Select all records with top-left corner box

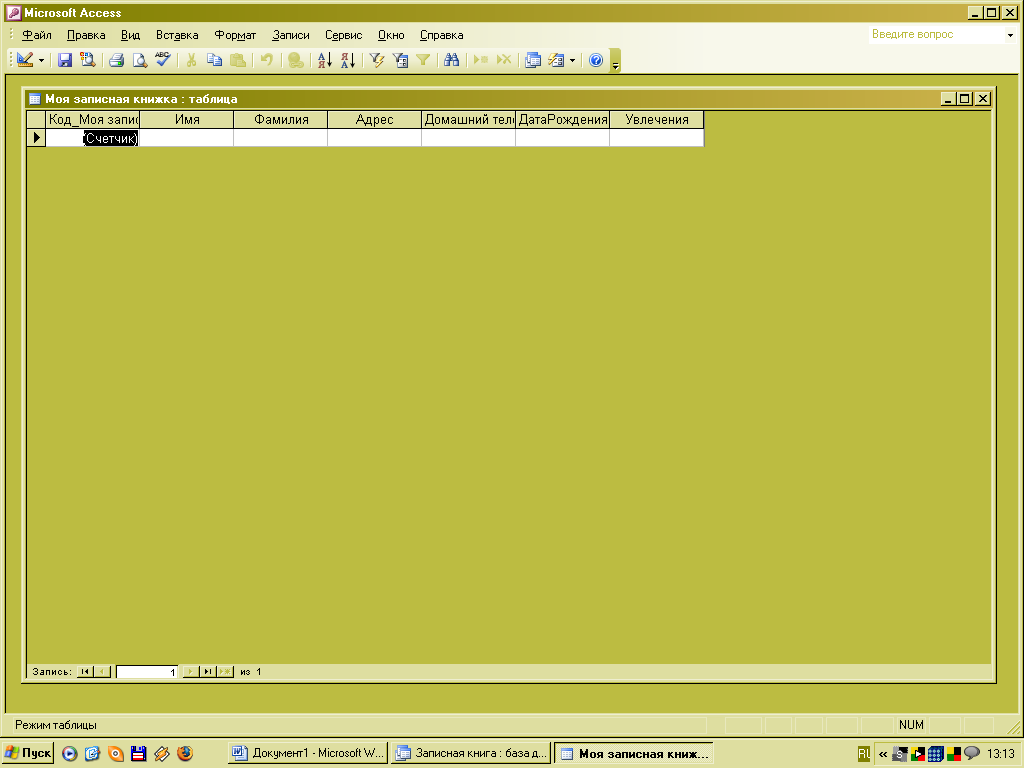tap(36, 120)
